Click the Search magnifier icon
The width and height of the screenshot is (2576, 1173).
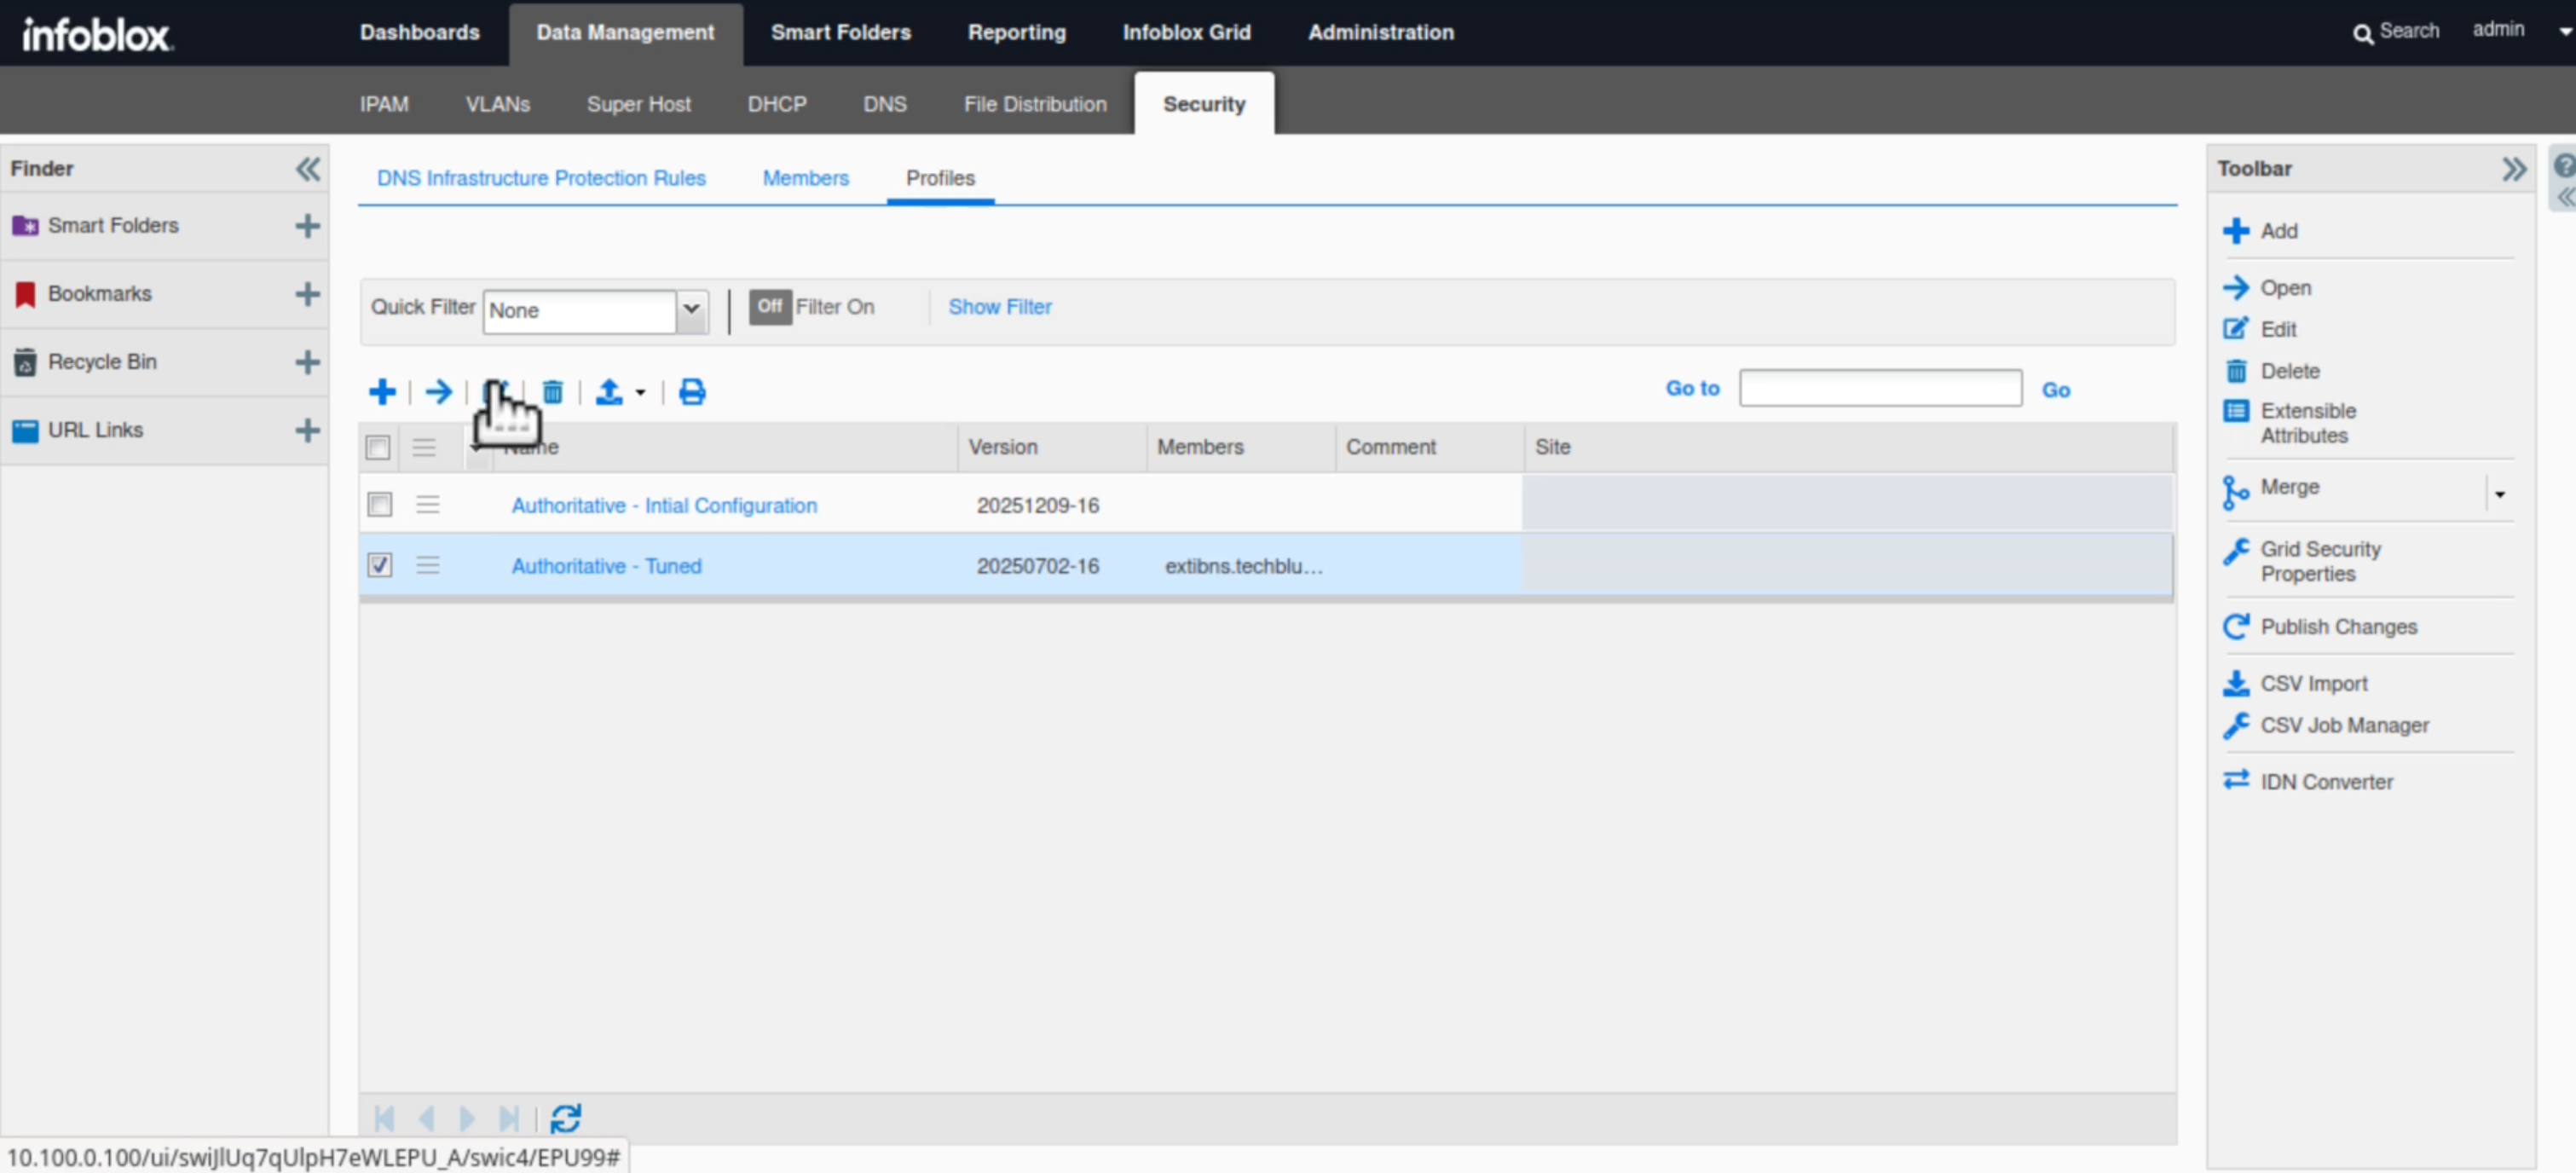(2362, 34)
